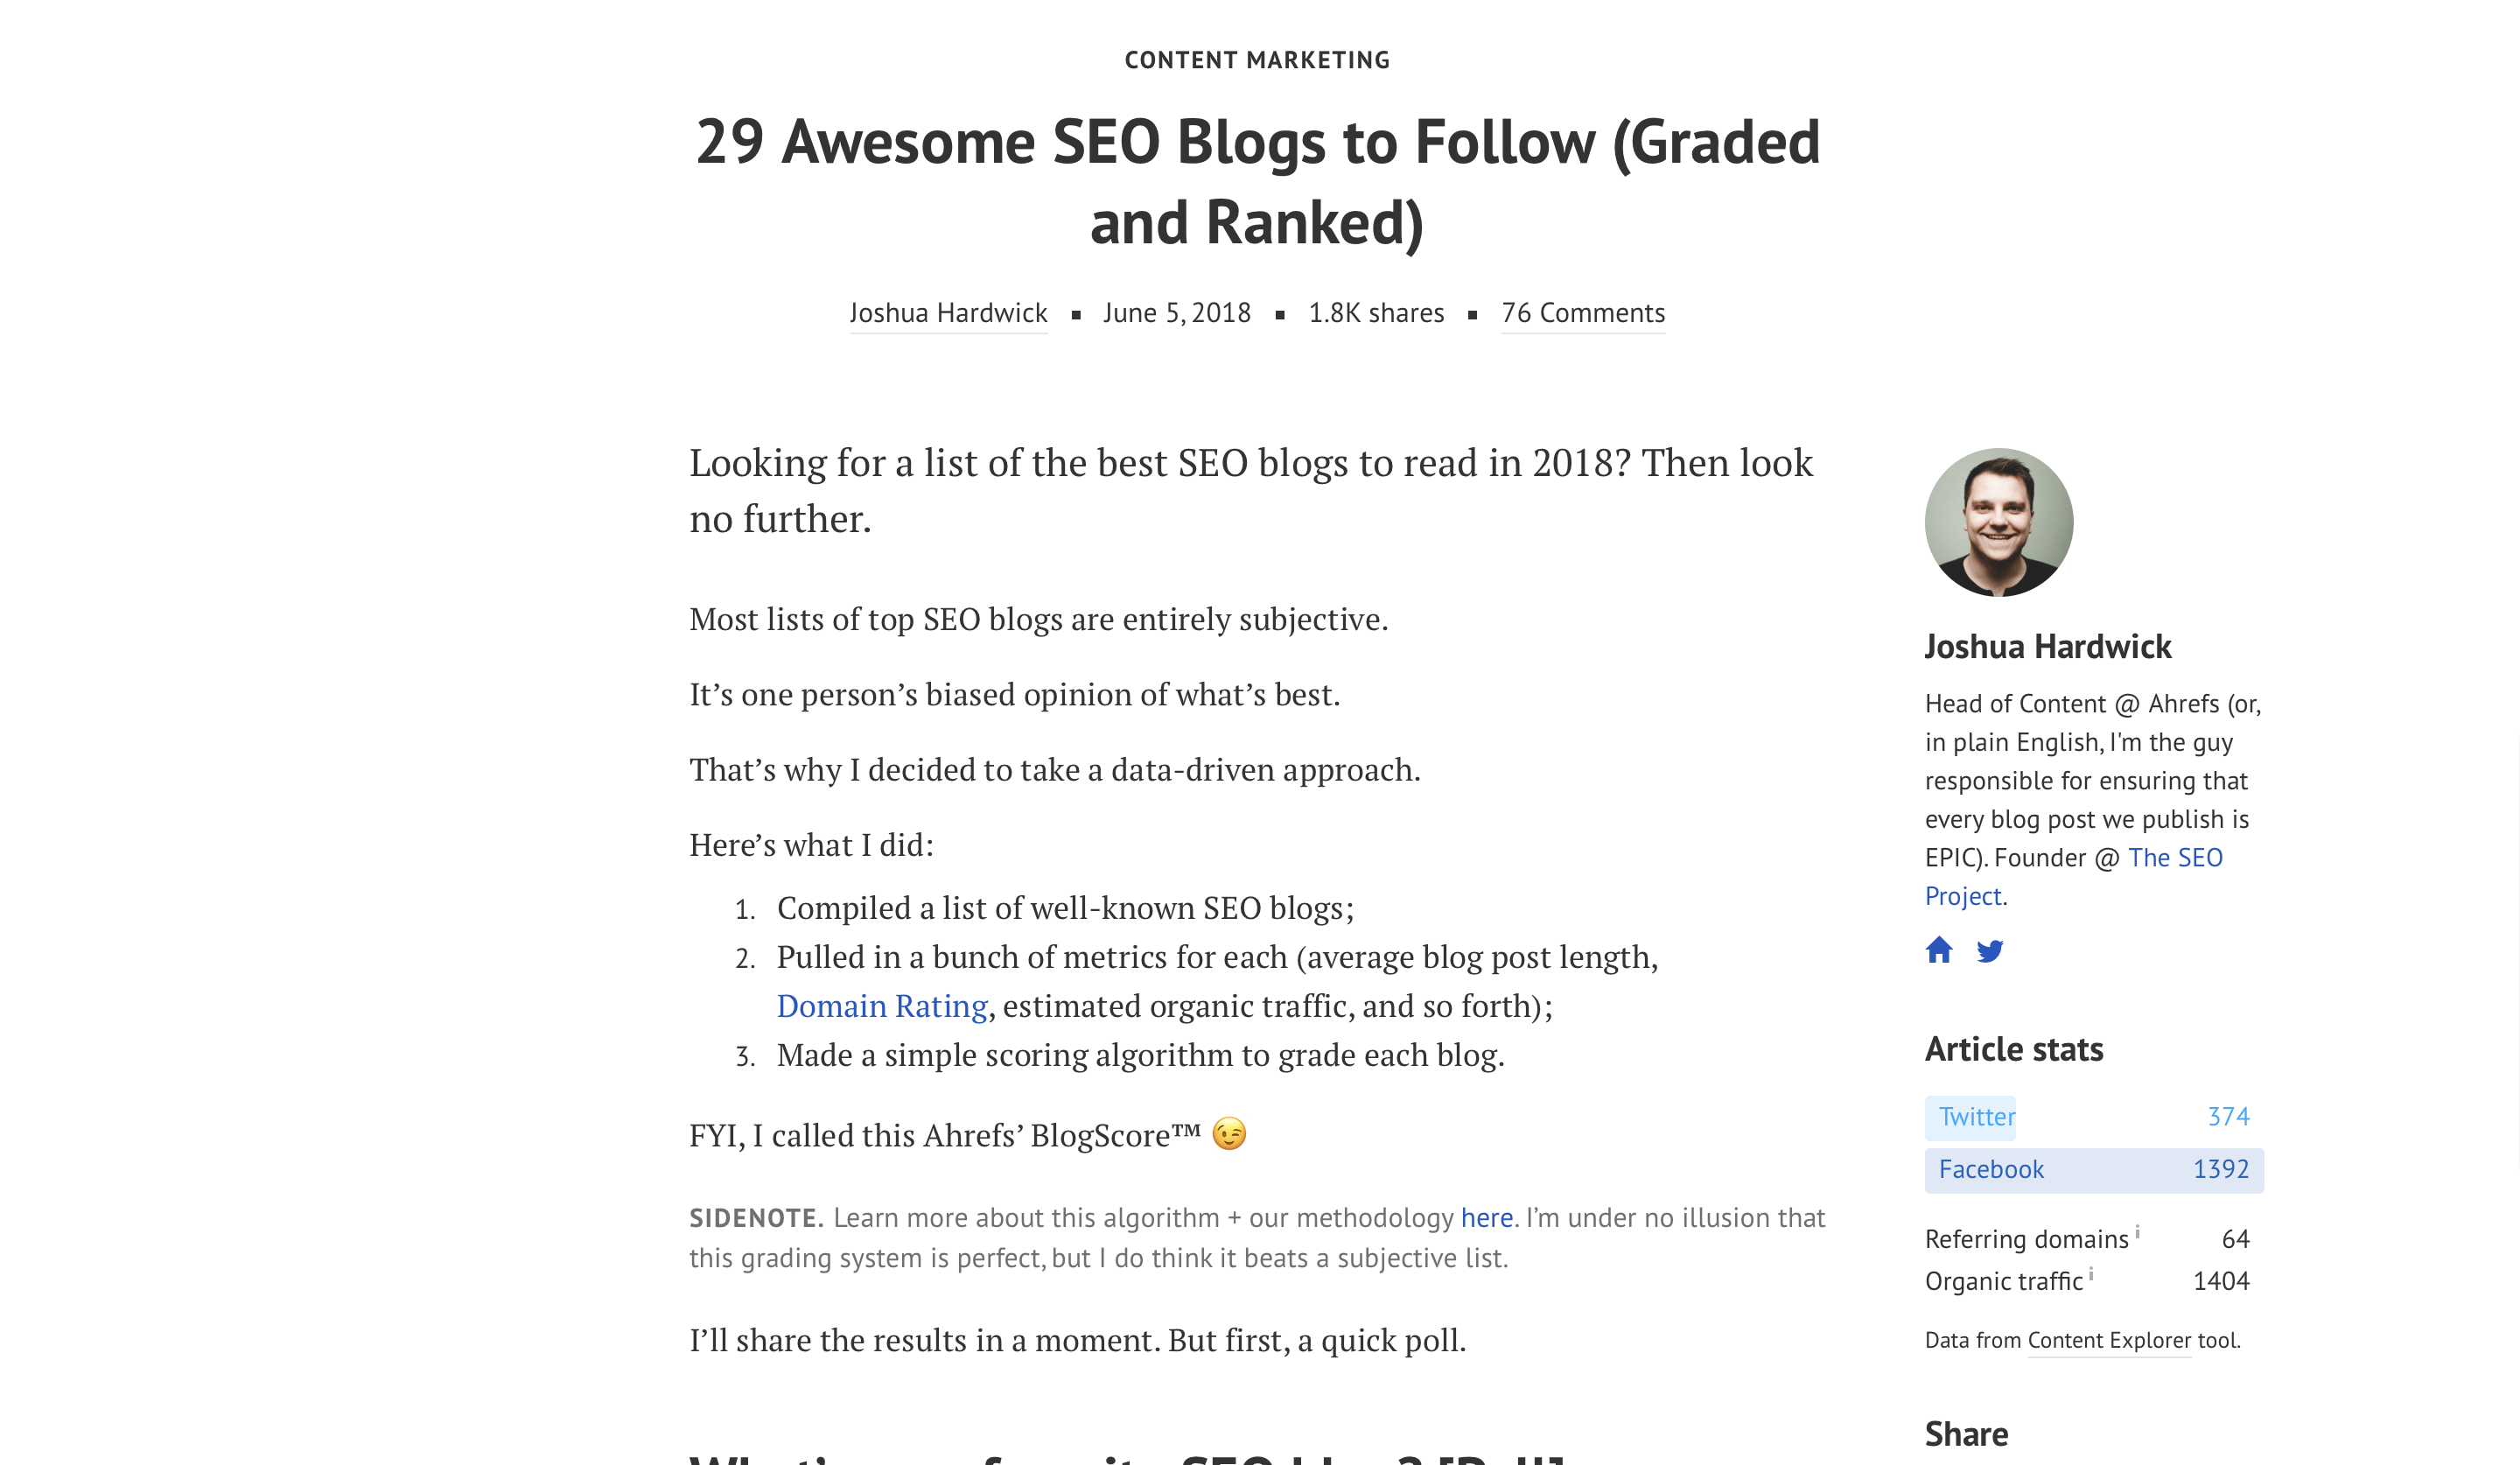Click the article title heading
Screen dimensions: 2520x1465
1257,182
